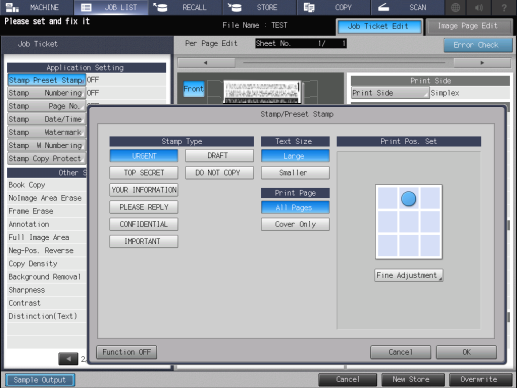Select CONFIDENTIAL stamp type
The width and height of the screenshot is (517, 388).
click(144, 224)
